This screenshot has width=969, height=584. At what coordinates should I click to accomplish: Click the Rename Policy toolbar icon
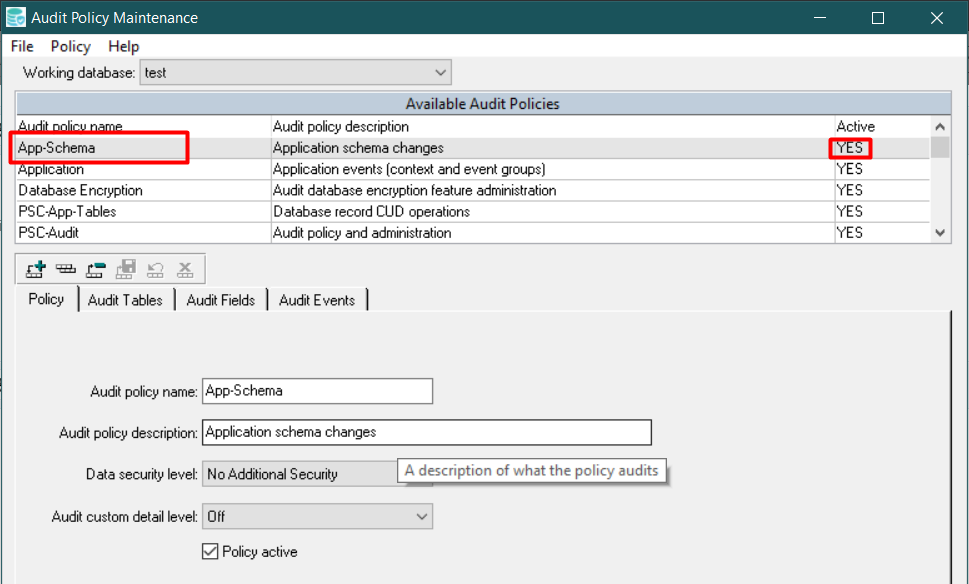(x=95, y=268)
